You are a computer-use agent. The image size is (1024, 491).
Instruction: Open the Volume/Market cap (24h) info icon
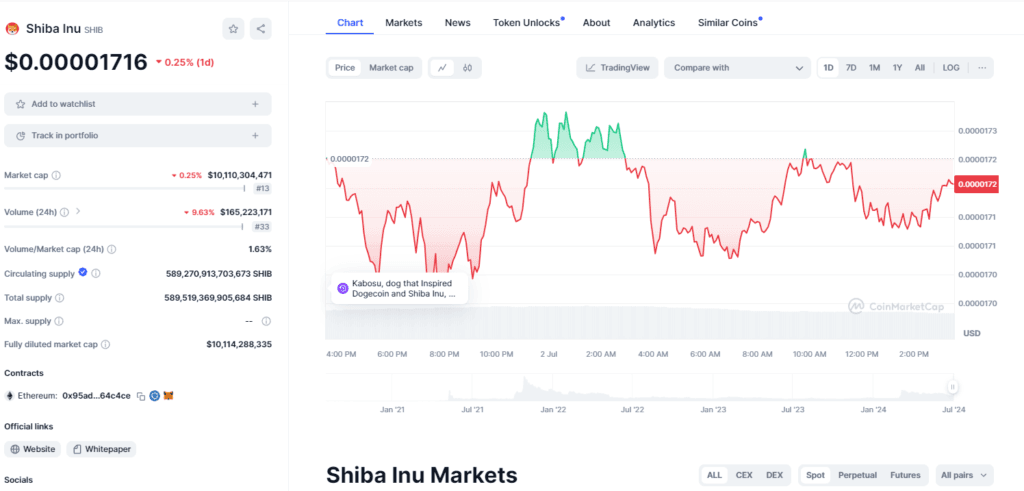[x=112, y=249]
